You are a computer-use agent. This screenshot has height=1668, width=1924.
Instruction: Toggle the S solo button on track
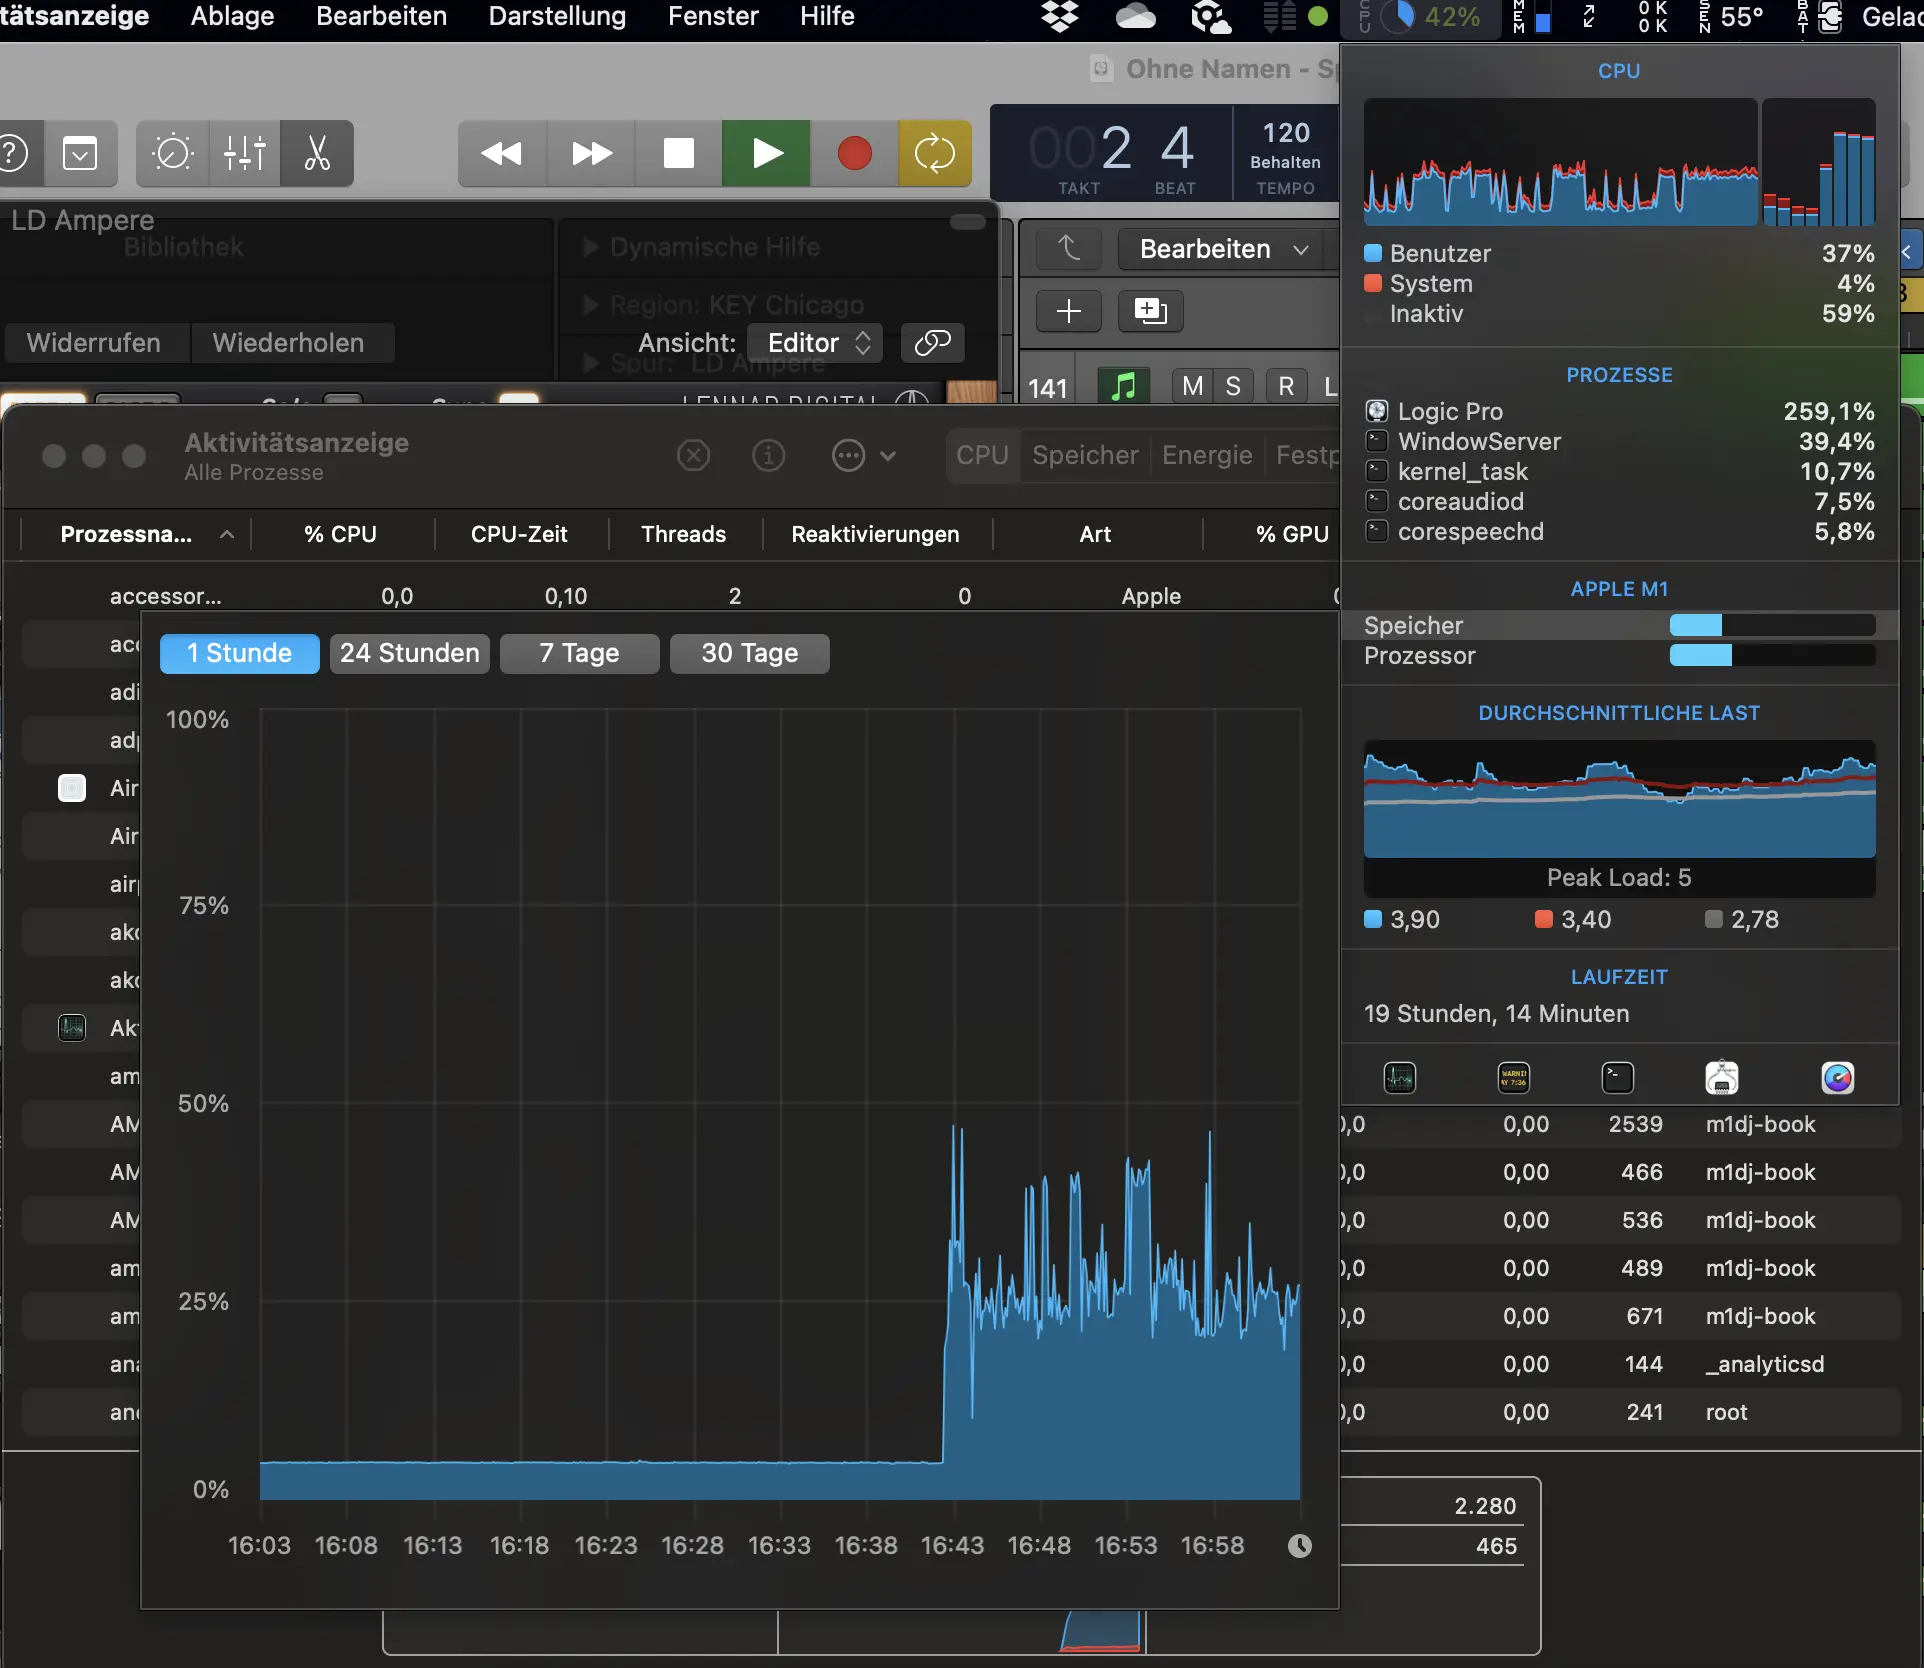[x=1233, y=387]
